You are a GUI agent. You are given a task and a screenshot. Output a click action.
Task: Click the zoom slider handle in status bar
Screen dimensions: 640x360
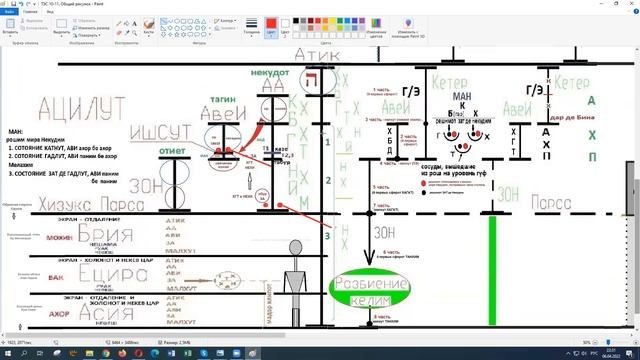(x=609, y=342)
